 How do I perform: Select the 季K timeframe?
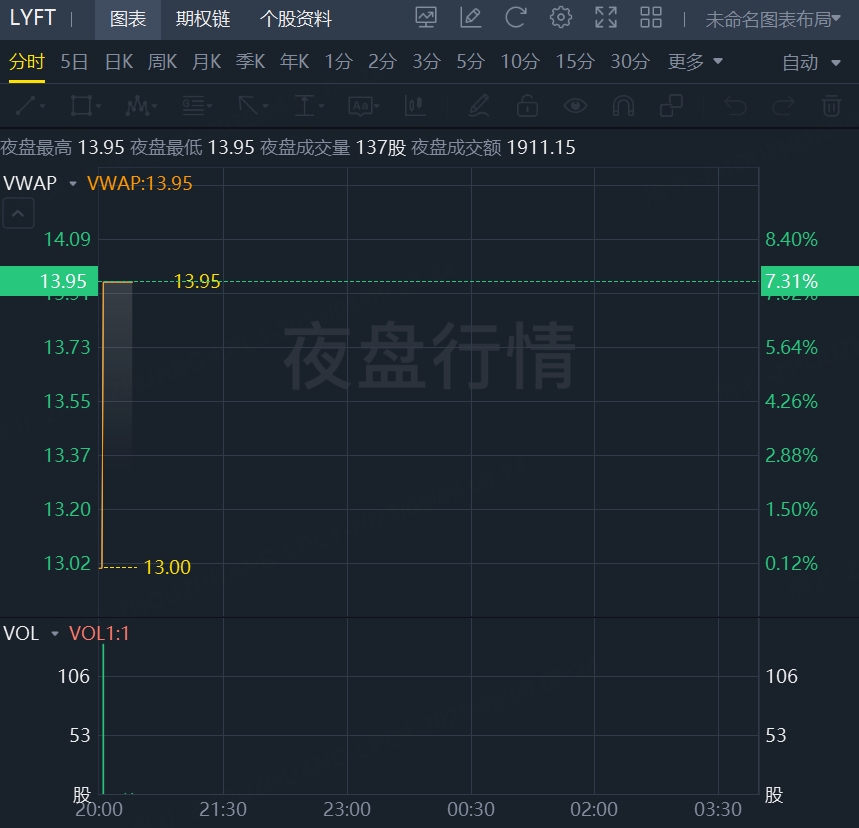click(250, 61)
